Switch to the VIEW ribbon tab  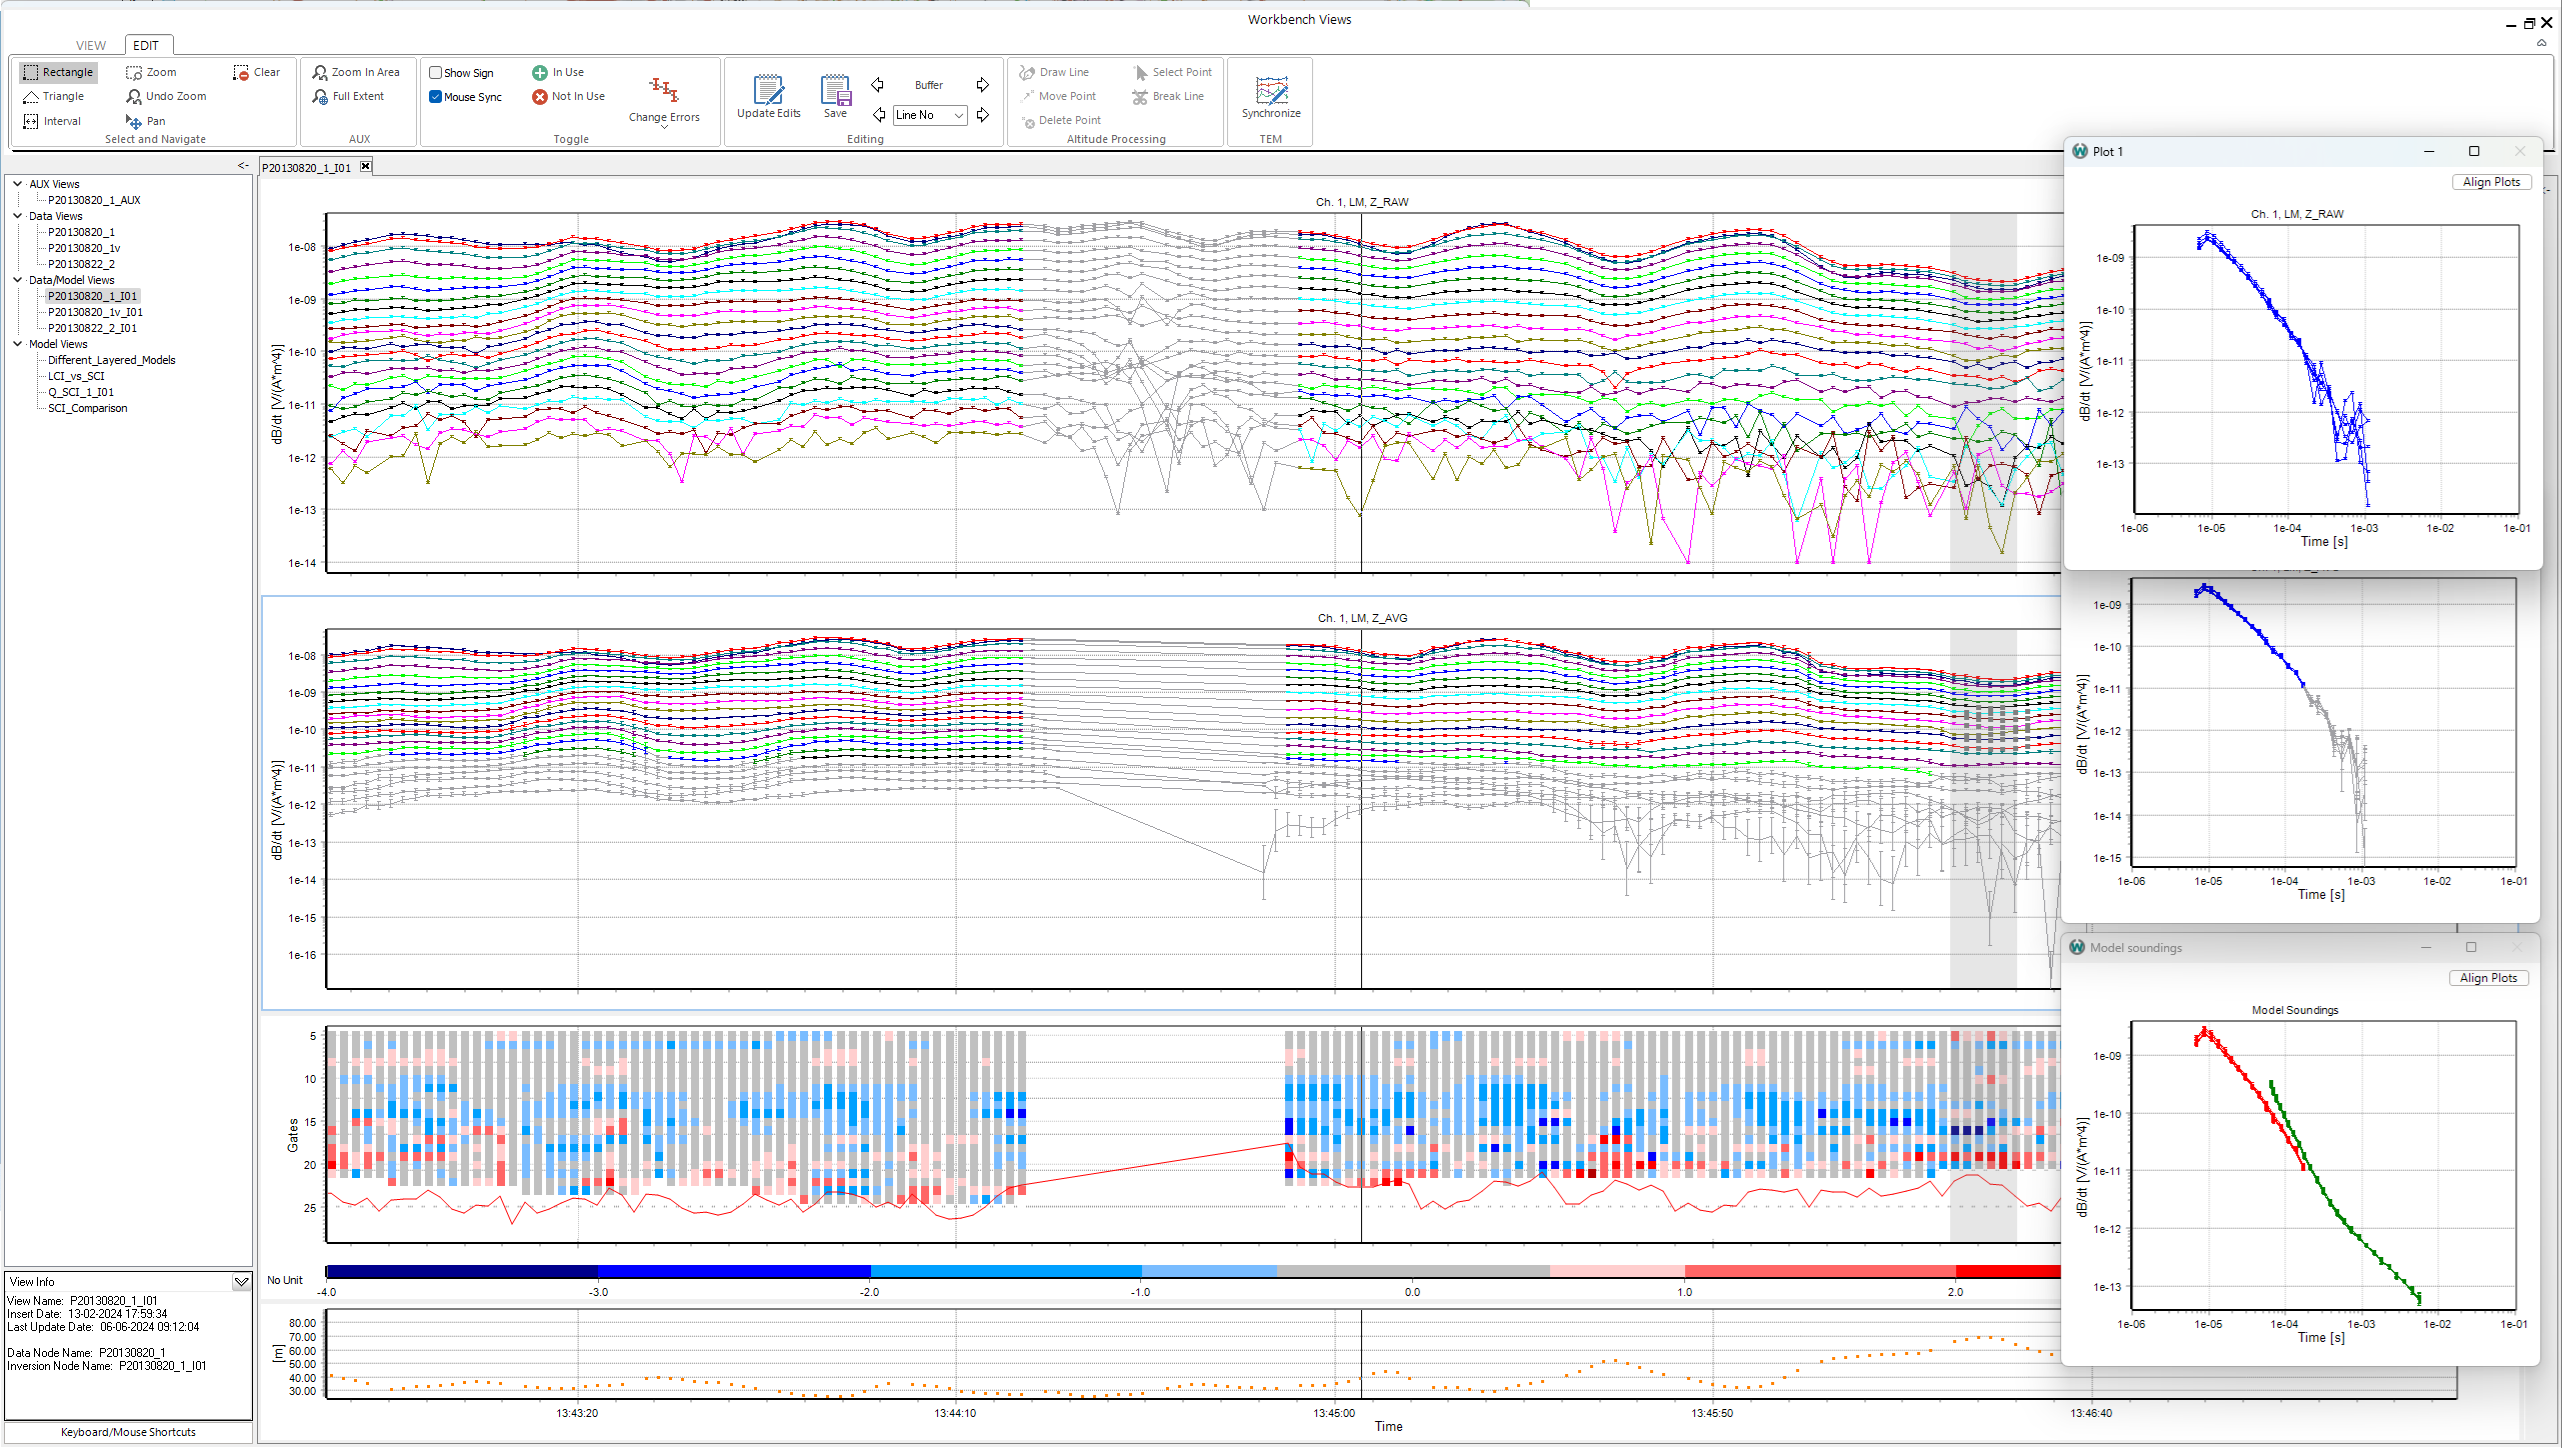[x=91, y=45]
